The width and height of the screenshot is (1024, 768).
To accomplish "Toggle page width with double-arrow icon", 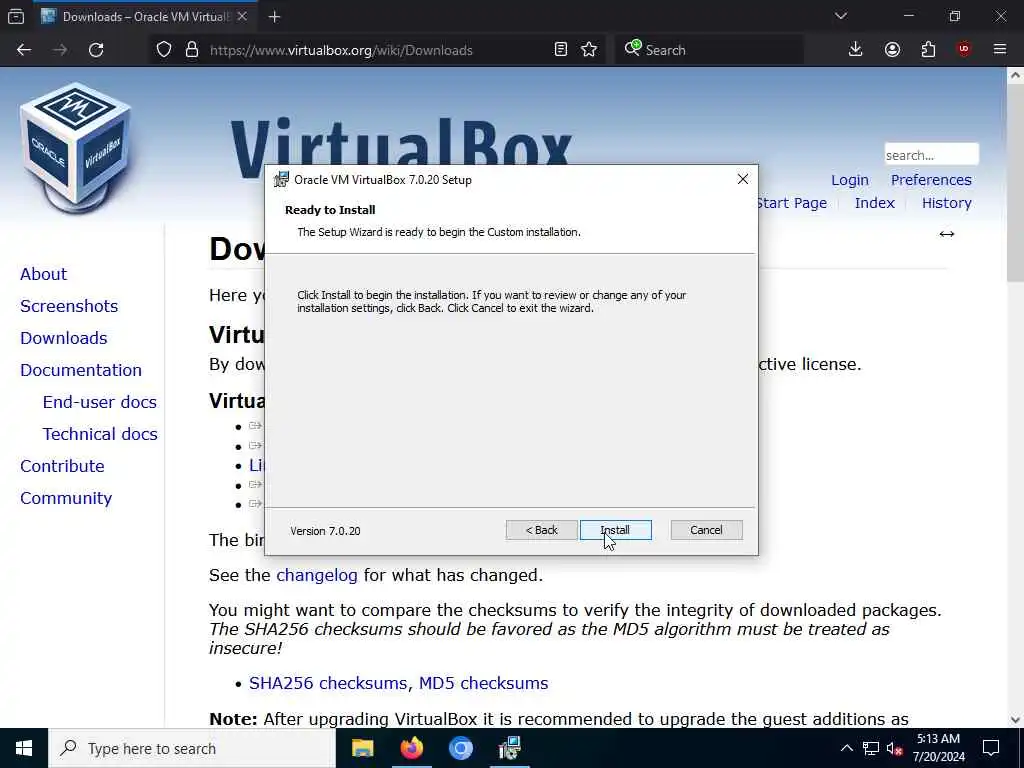I will (947, 234).
